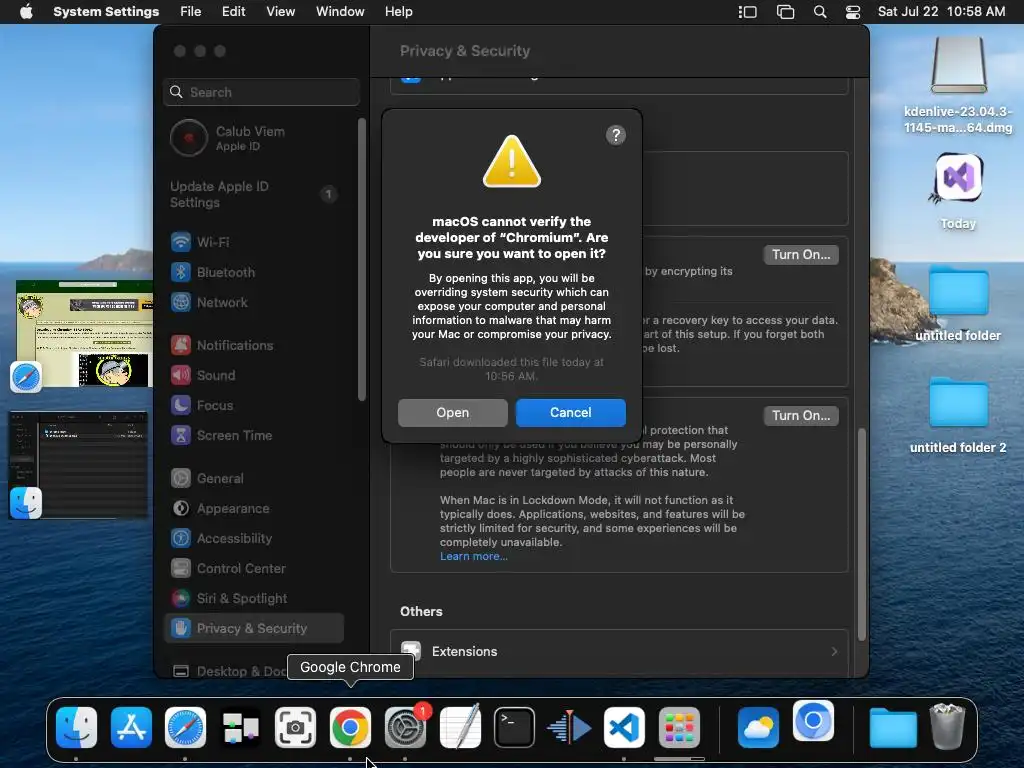Click the settings content pane scrollbar
This screenshot has width=1024, height=768.
click(861, 534)
